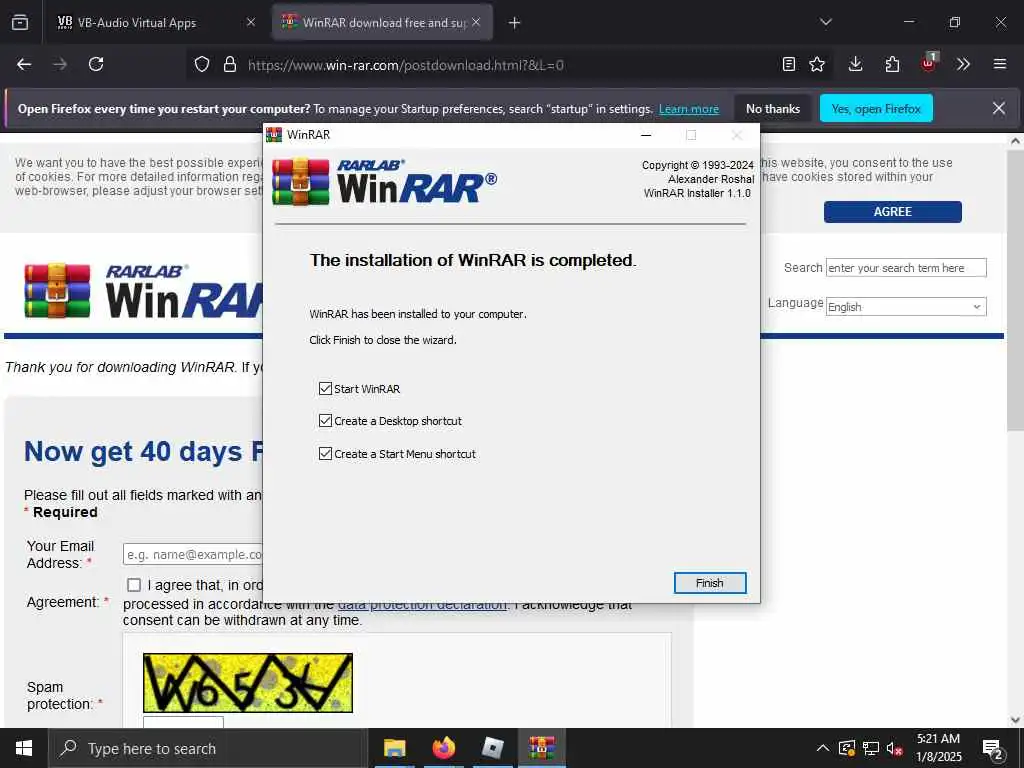Click Yes, open Firefox button
1024x768 pixels.
click(x=876, y=108)
